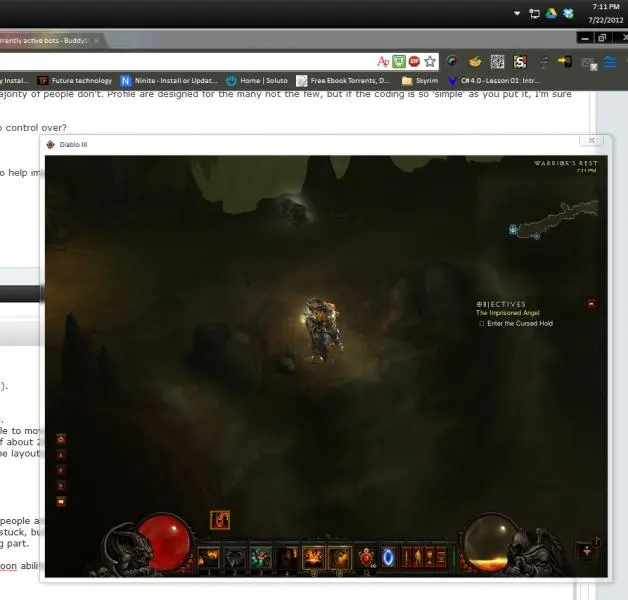Bookmark page with the star icon
Screen dimensions: 628x600
coord(430,61)
